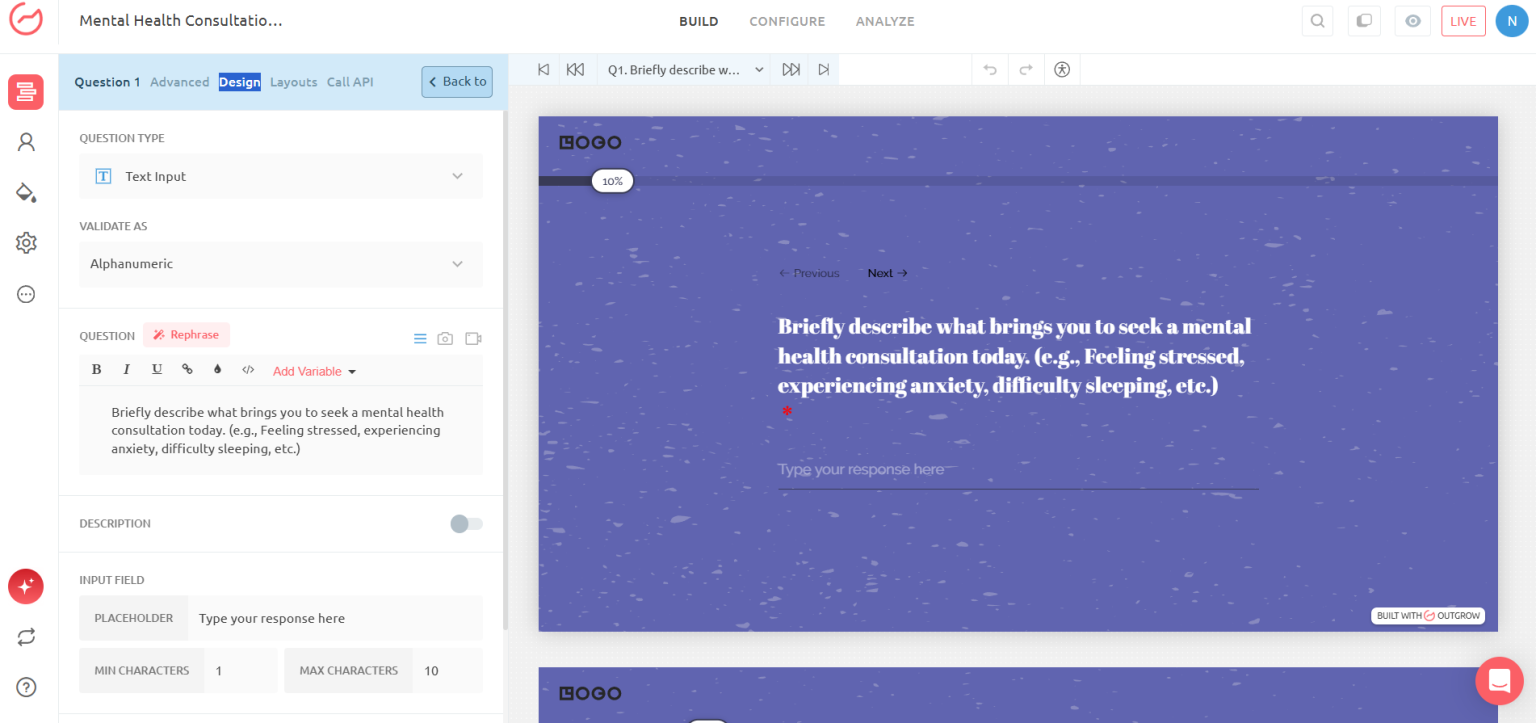The image size is (1536, 723).
Task: Click the undo arrow in toolbar
Action: pyautogui.click(x=990, y=70)
